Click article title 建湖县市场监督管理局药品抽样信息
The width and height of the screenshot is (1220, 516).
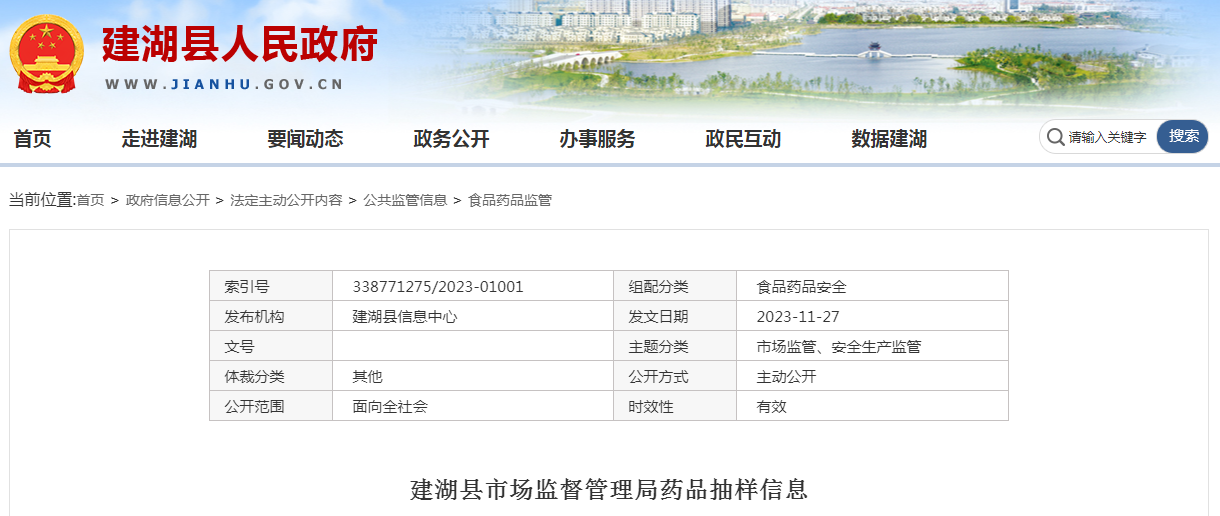click(x=609, y=490)
